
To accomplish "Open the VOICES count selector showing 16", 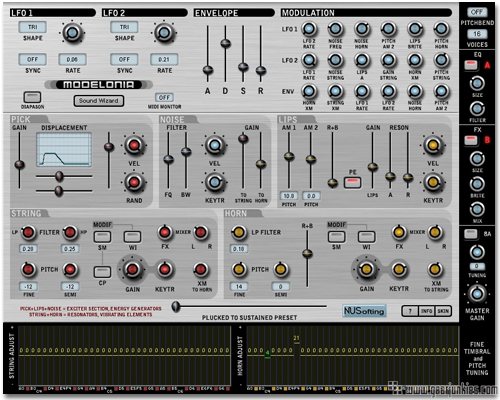I will (x=477, y=34).
